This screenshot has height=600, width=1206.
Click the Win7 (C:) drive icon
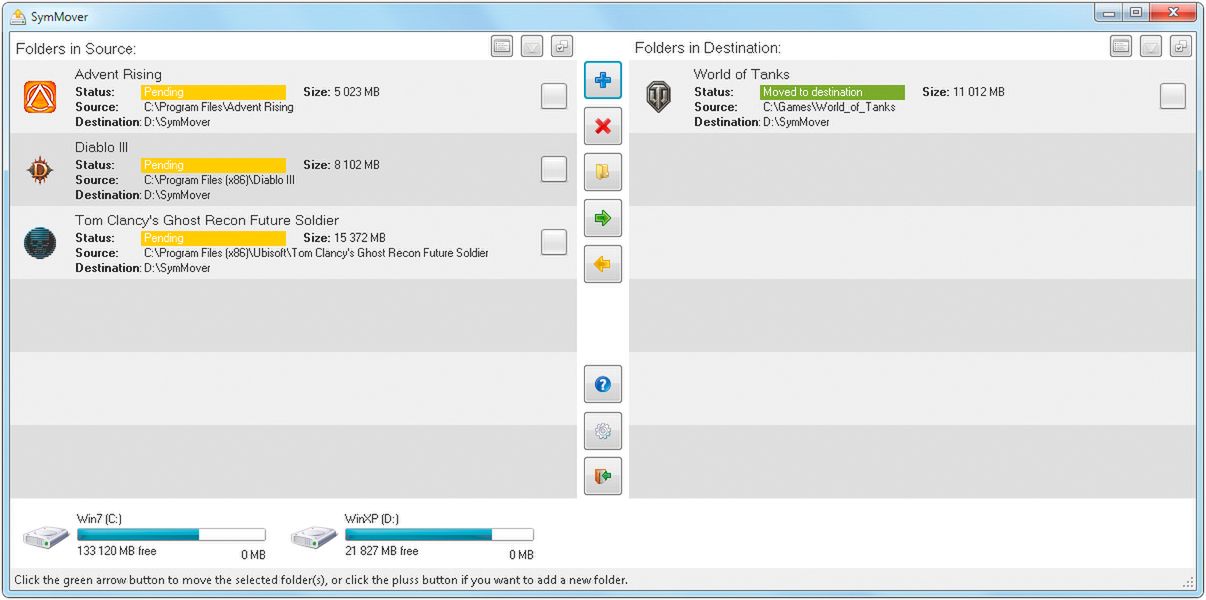coord(46,538)
